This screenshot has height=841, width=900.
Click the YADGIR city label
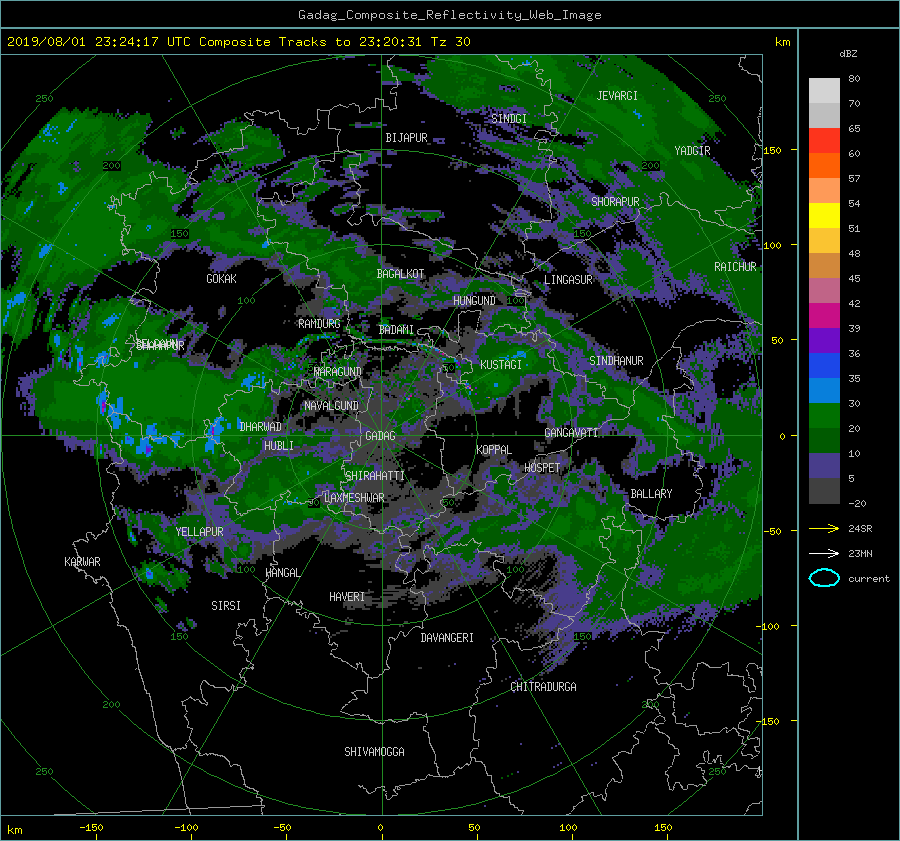coord(692,151)
